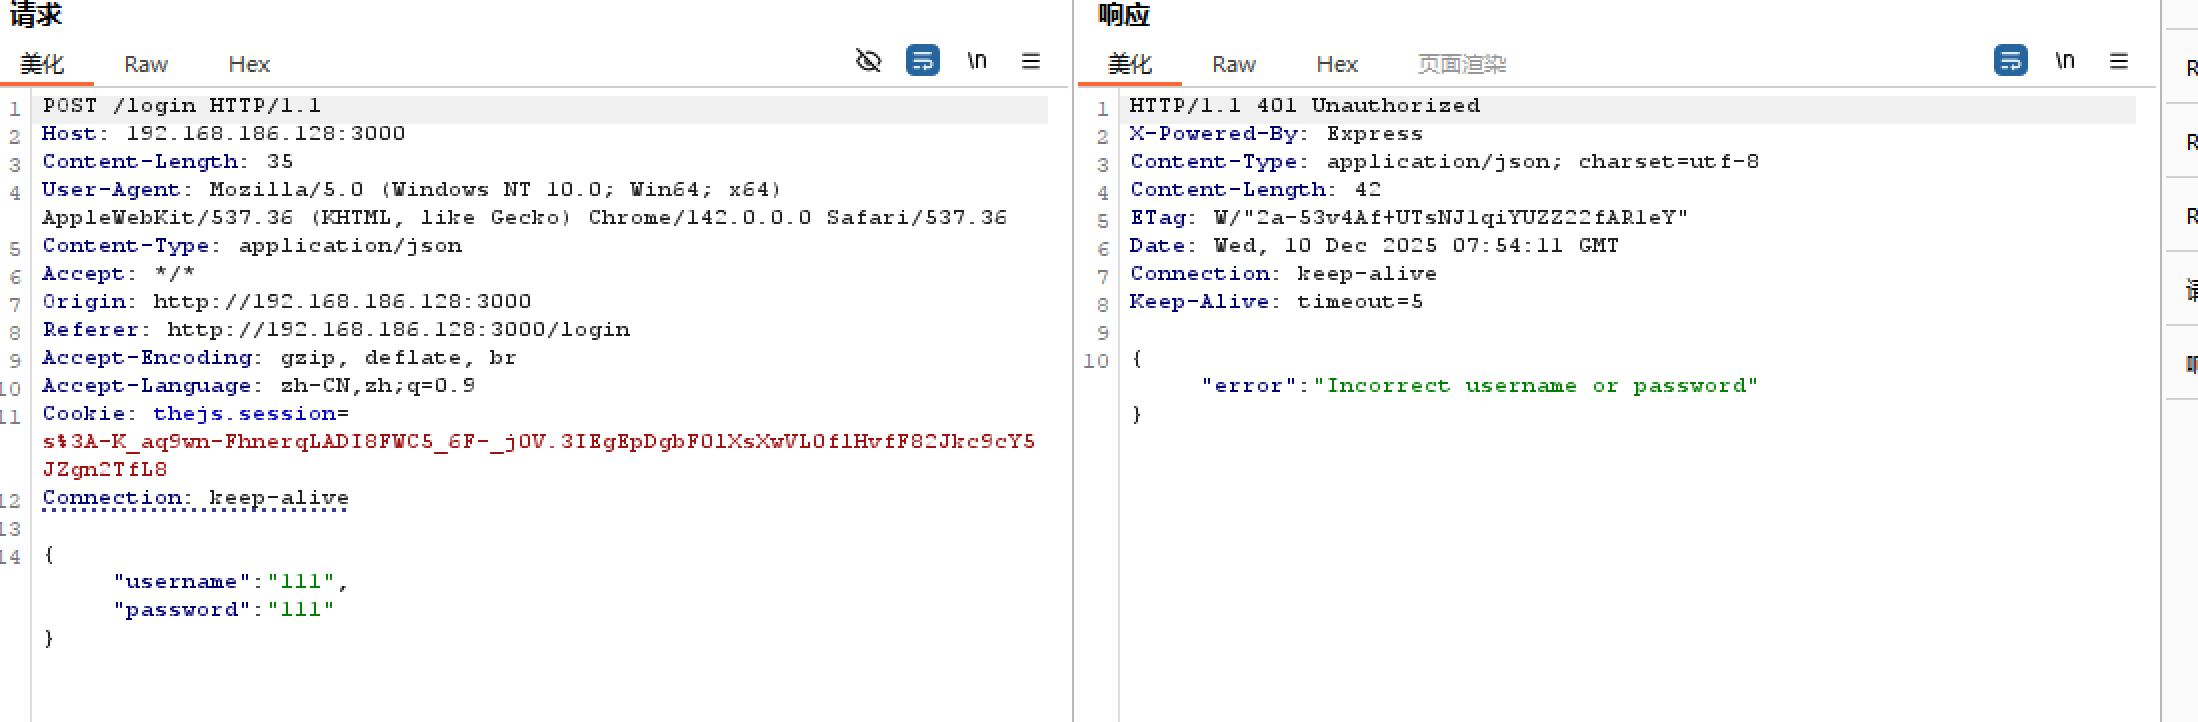The width and height of the screenshot is (2198, 722).
Task: Toggle word wrap icon in the request panel
Action: 922,61
